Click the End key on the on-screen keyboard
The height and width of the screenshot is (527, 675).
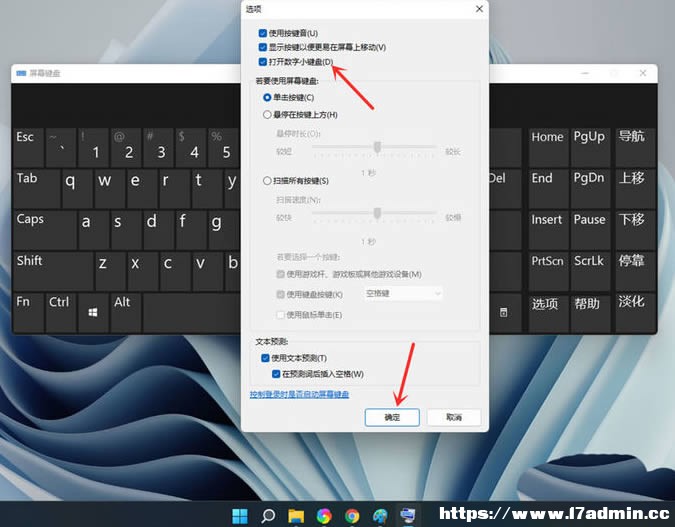[x=548, y=189]
